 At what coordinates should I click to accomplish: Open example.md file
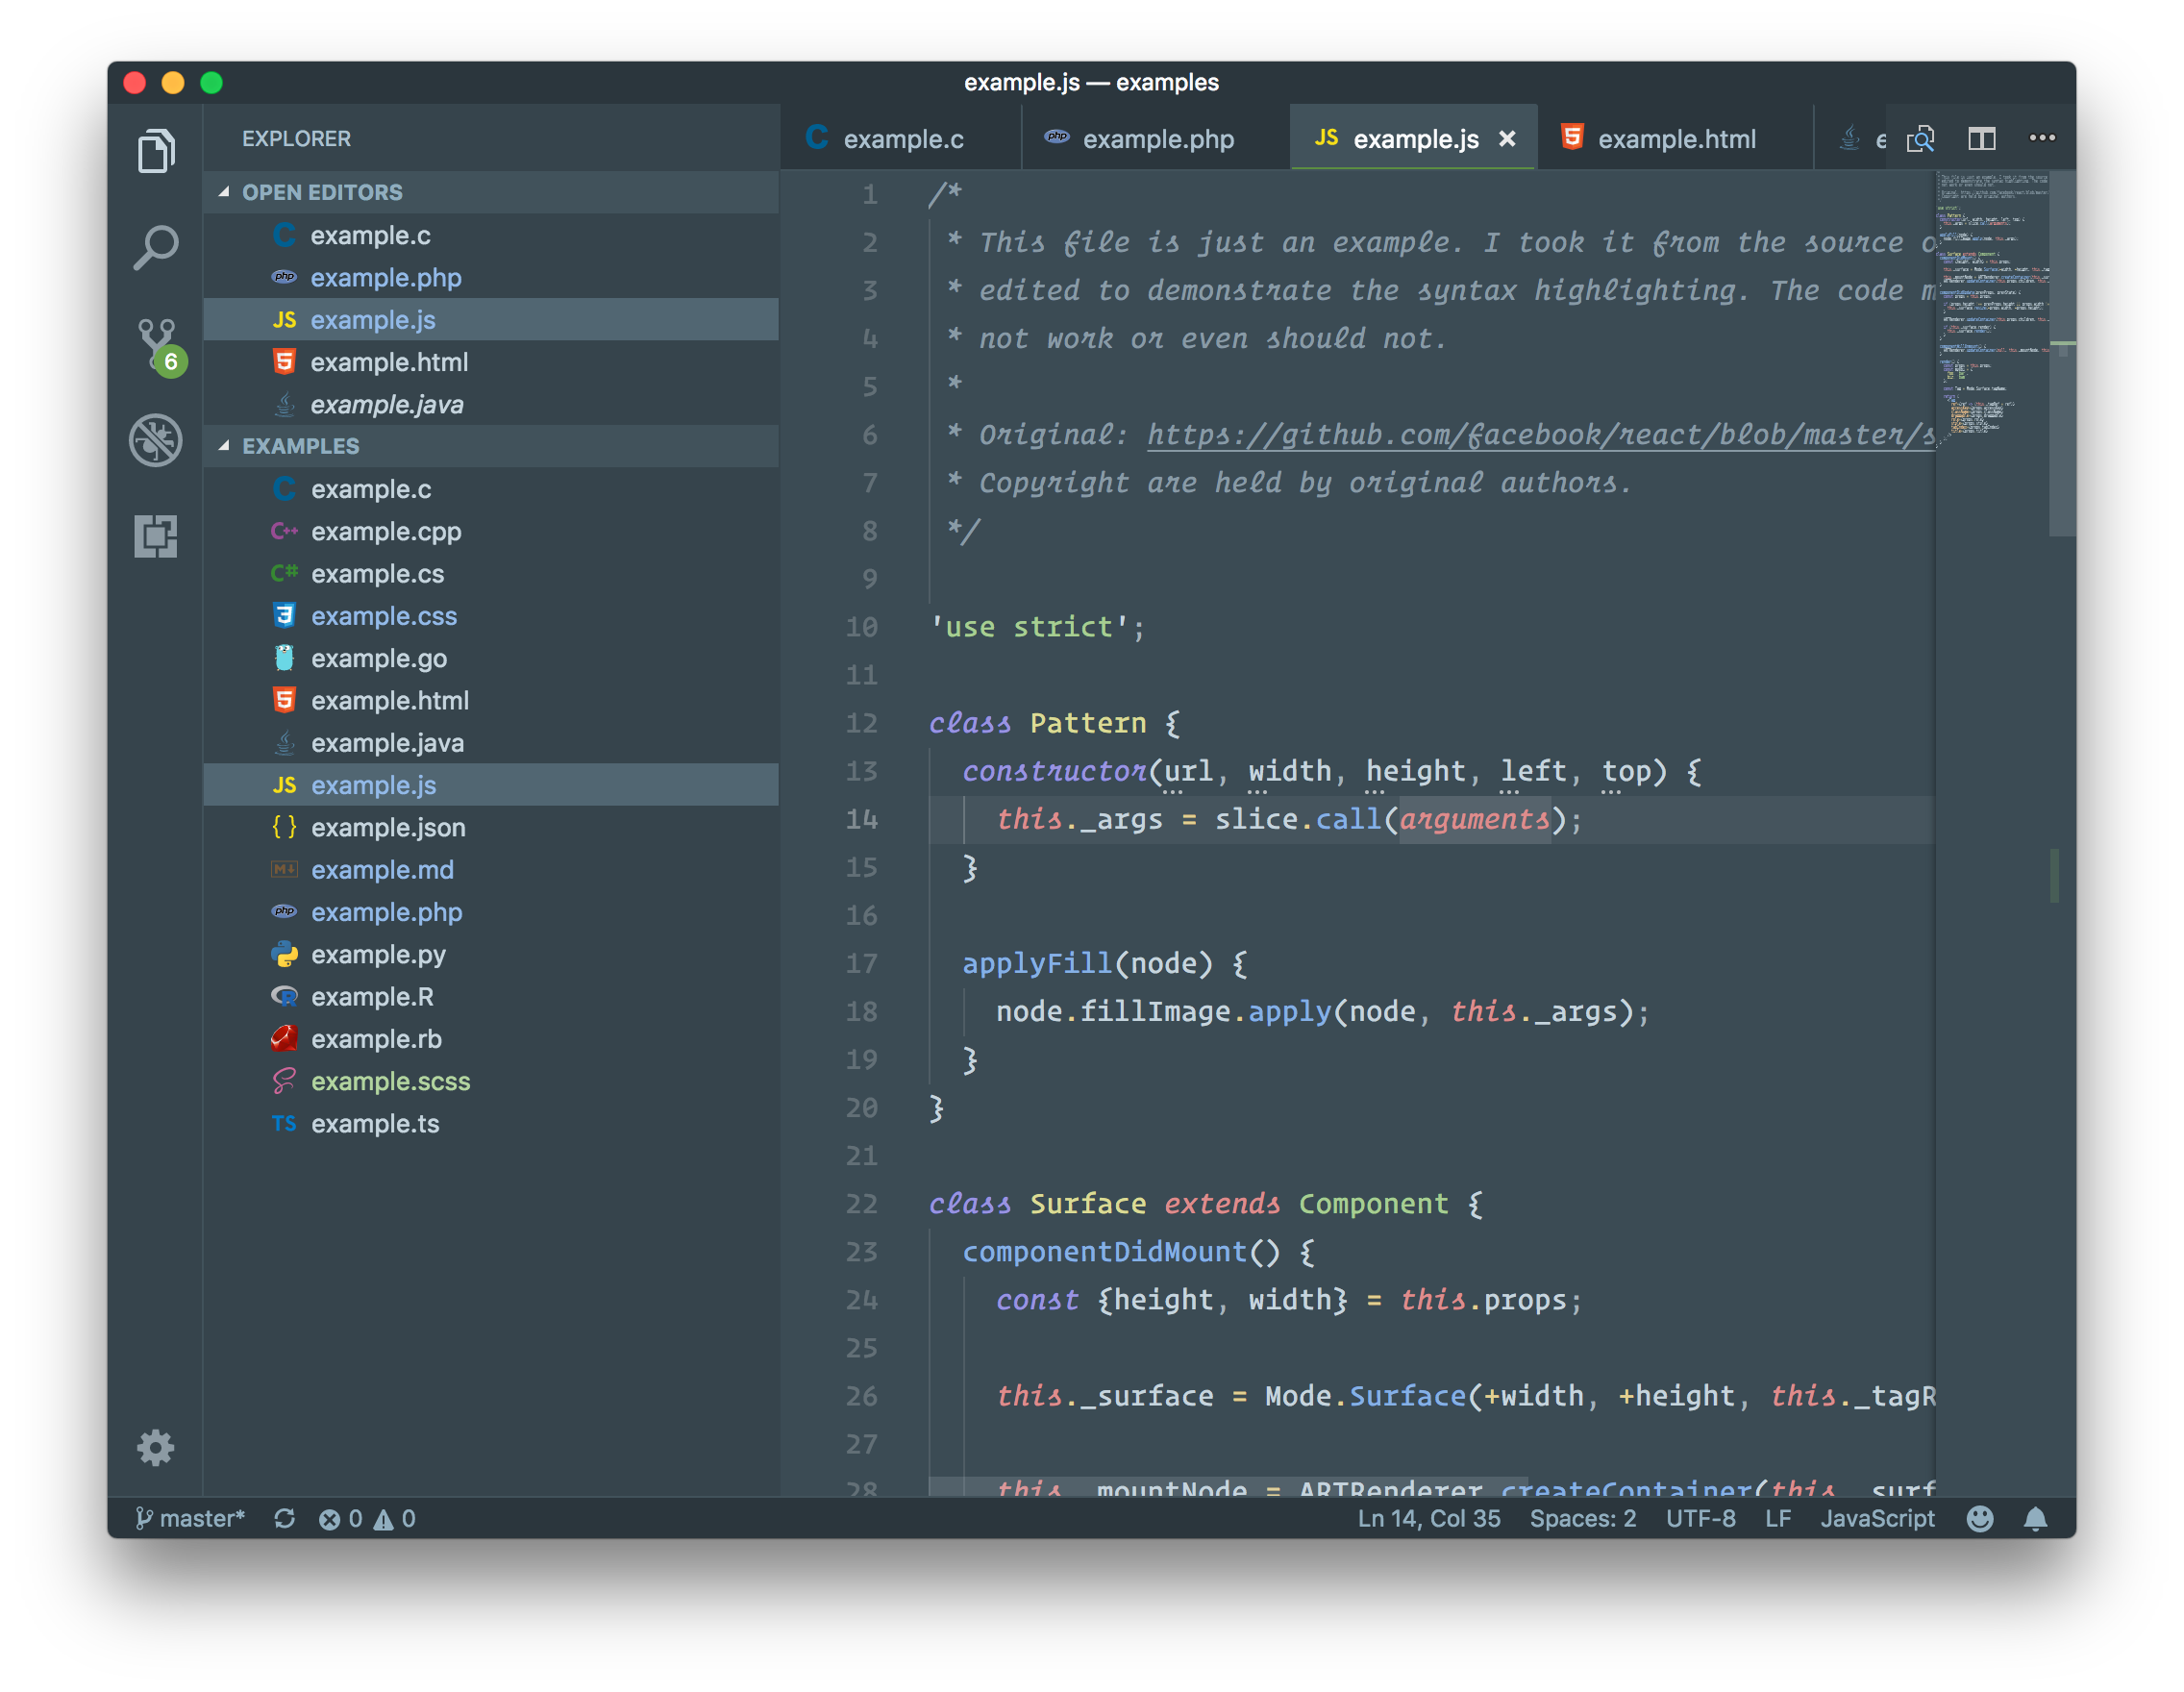[x=491, y=870]
